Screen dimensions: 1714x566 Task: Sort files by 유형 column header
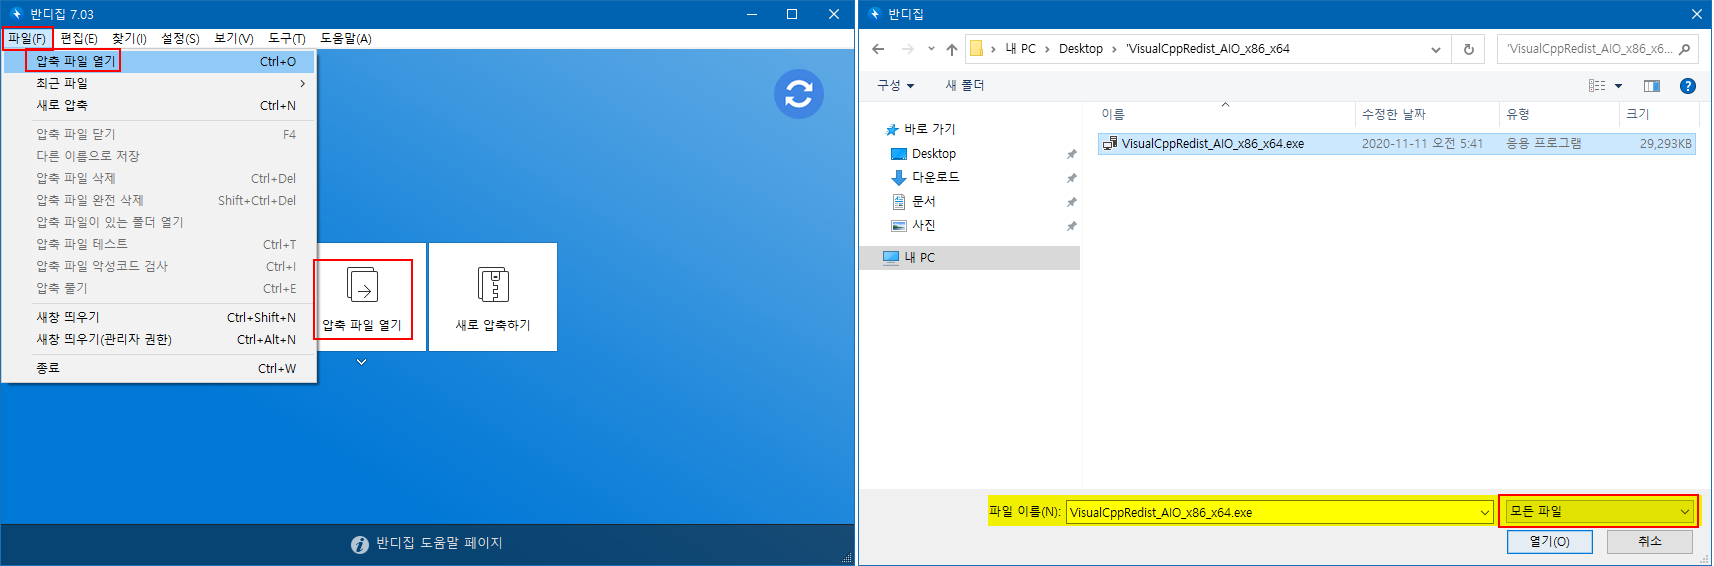pyautogui.click(x=1559, y=114)
